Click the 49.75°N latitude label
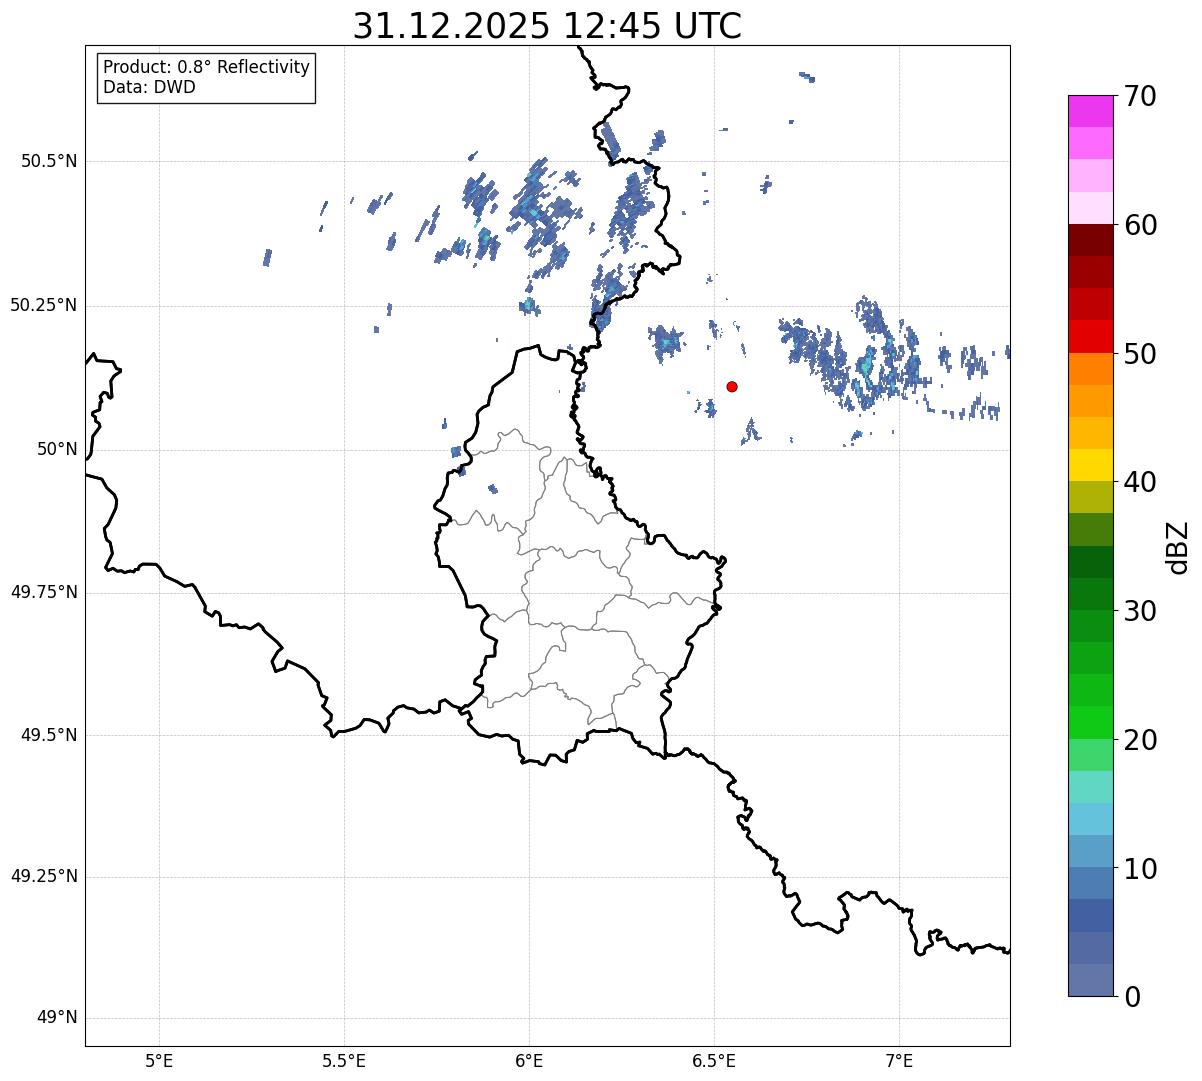 tap(43, 592)
